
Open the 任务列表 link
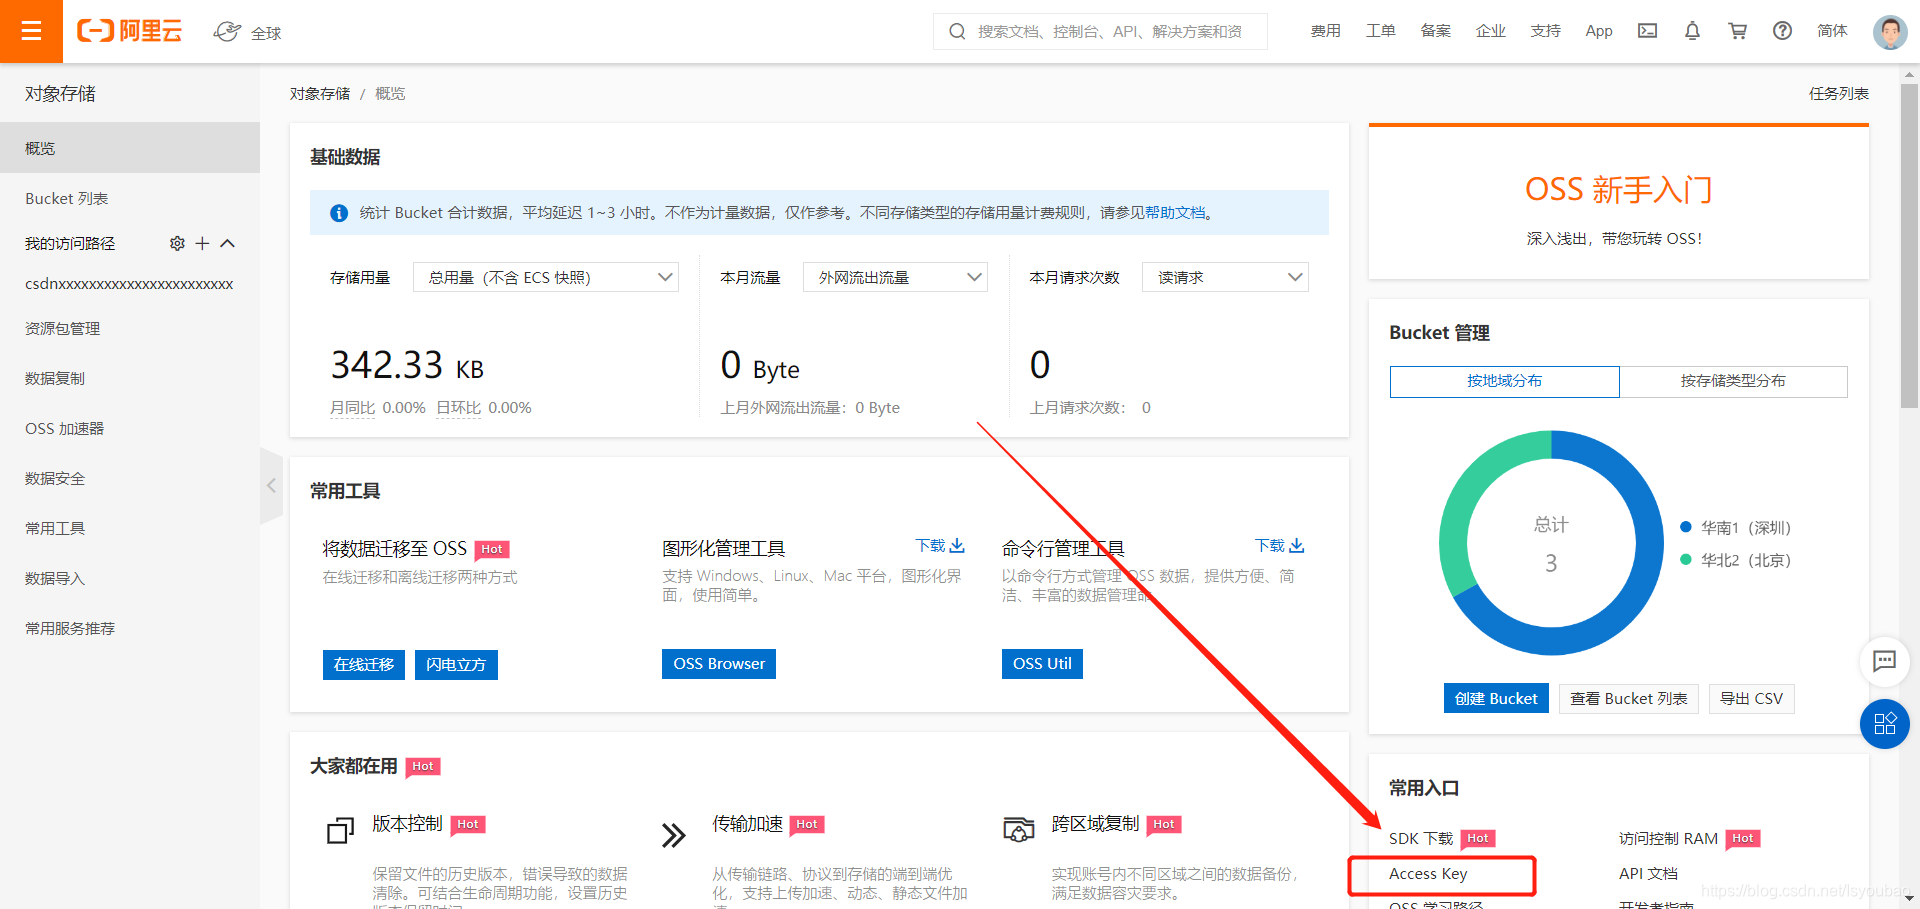[x=1839, y=93]
